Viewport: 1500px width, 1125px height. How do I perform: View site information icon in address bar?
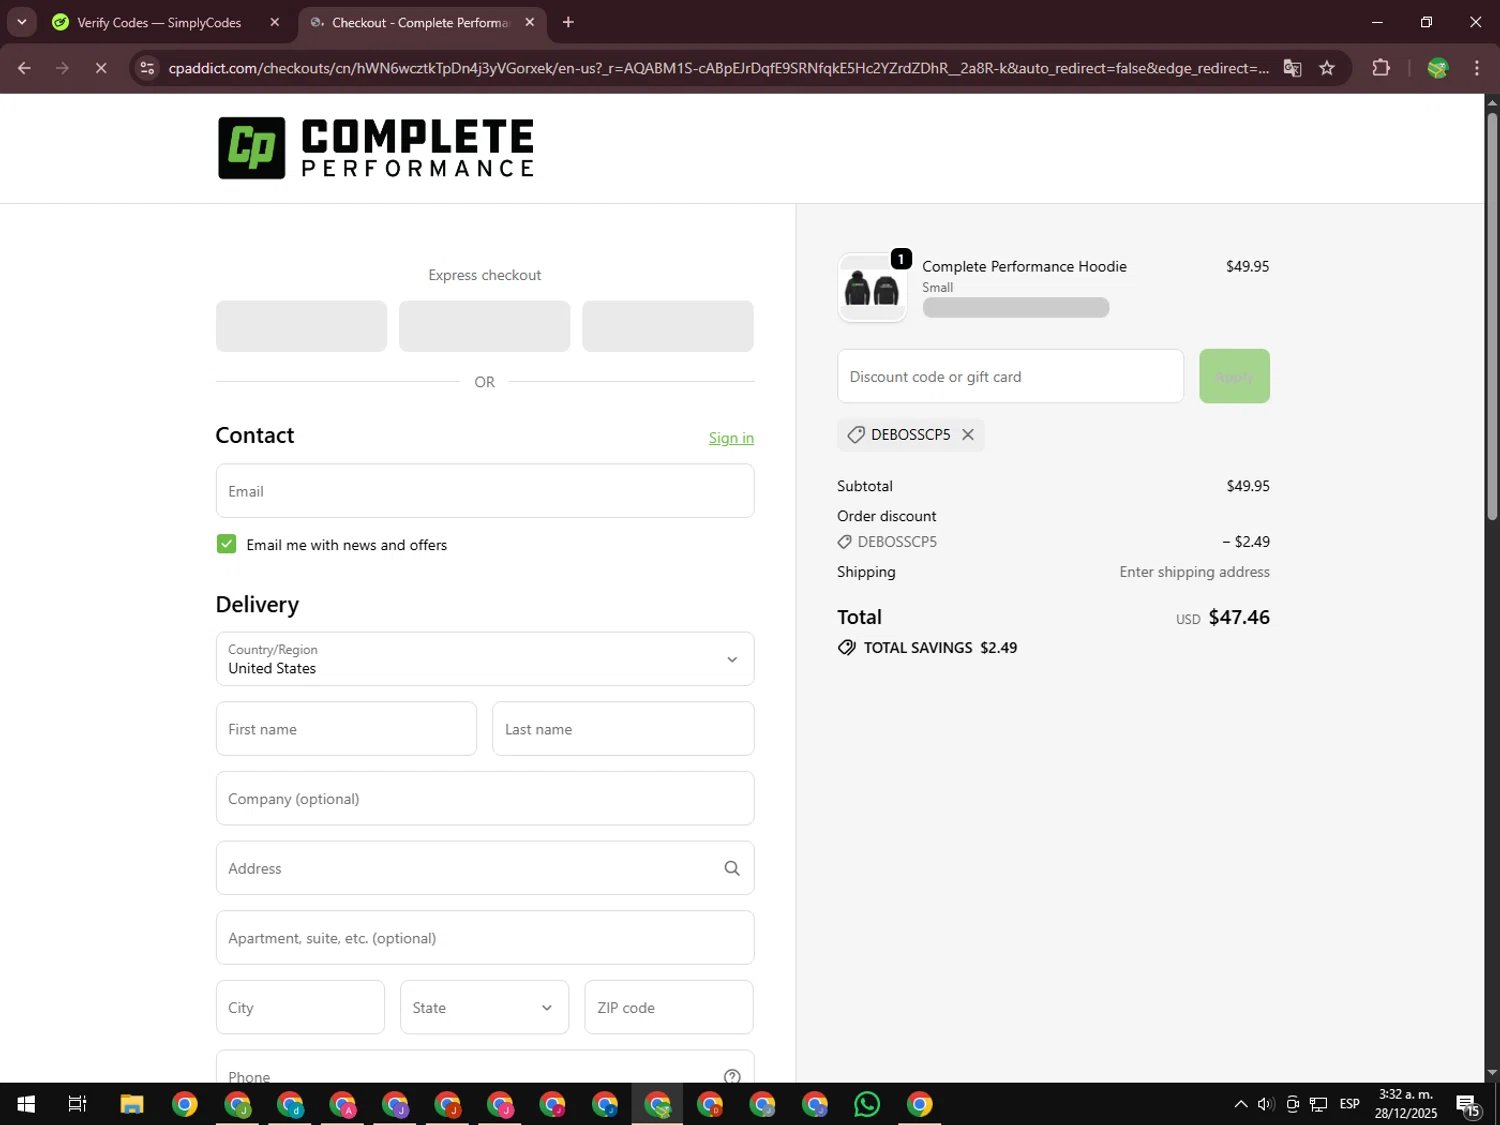(147, 68)
